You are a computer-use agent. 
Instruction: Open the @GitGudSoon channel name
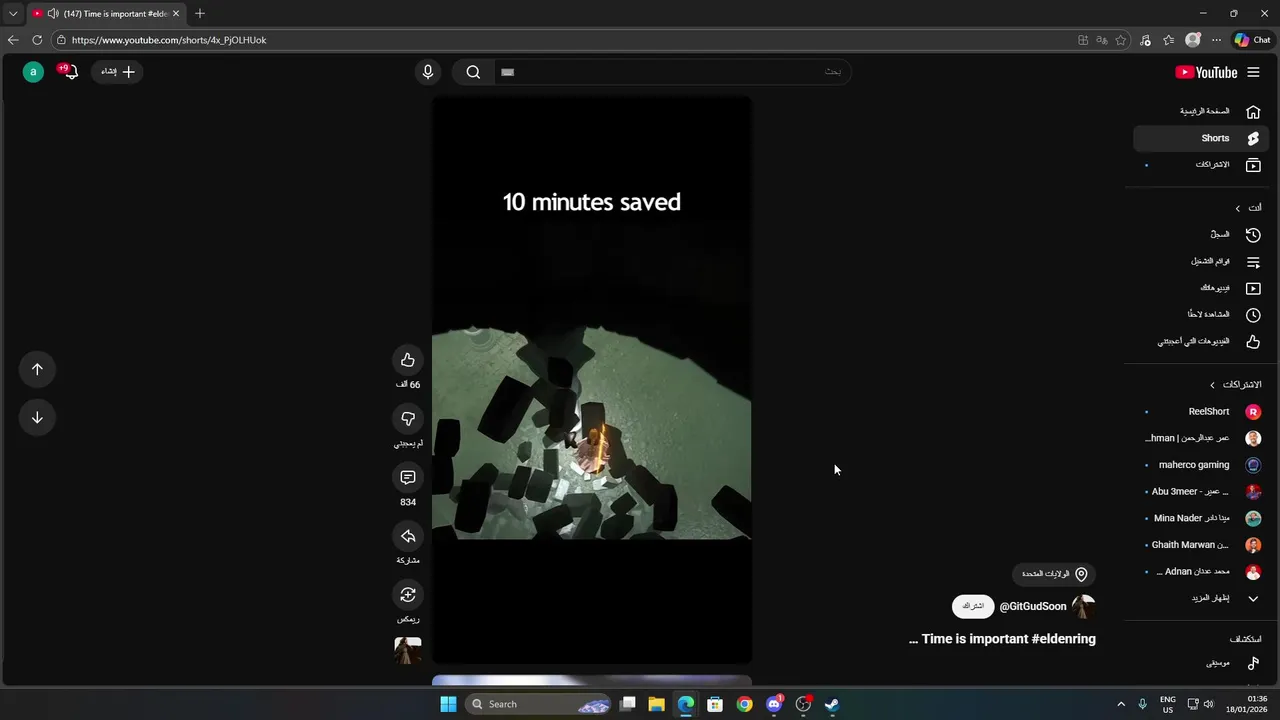coord(1033,607)
